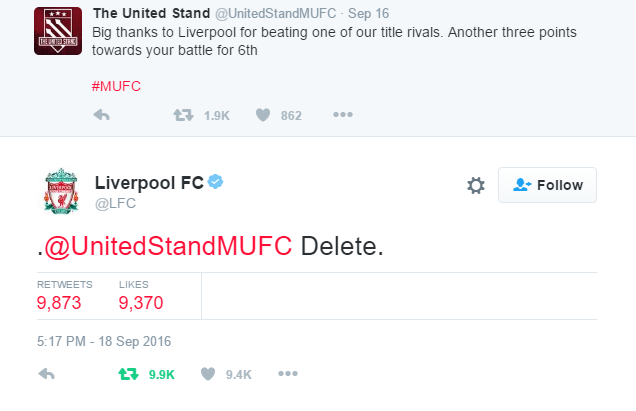Open the gear settings dropdown

476,186
